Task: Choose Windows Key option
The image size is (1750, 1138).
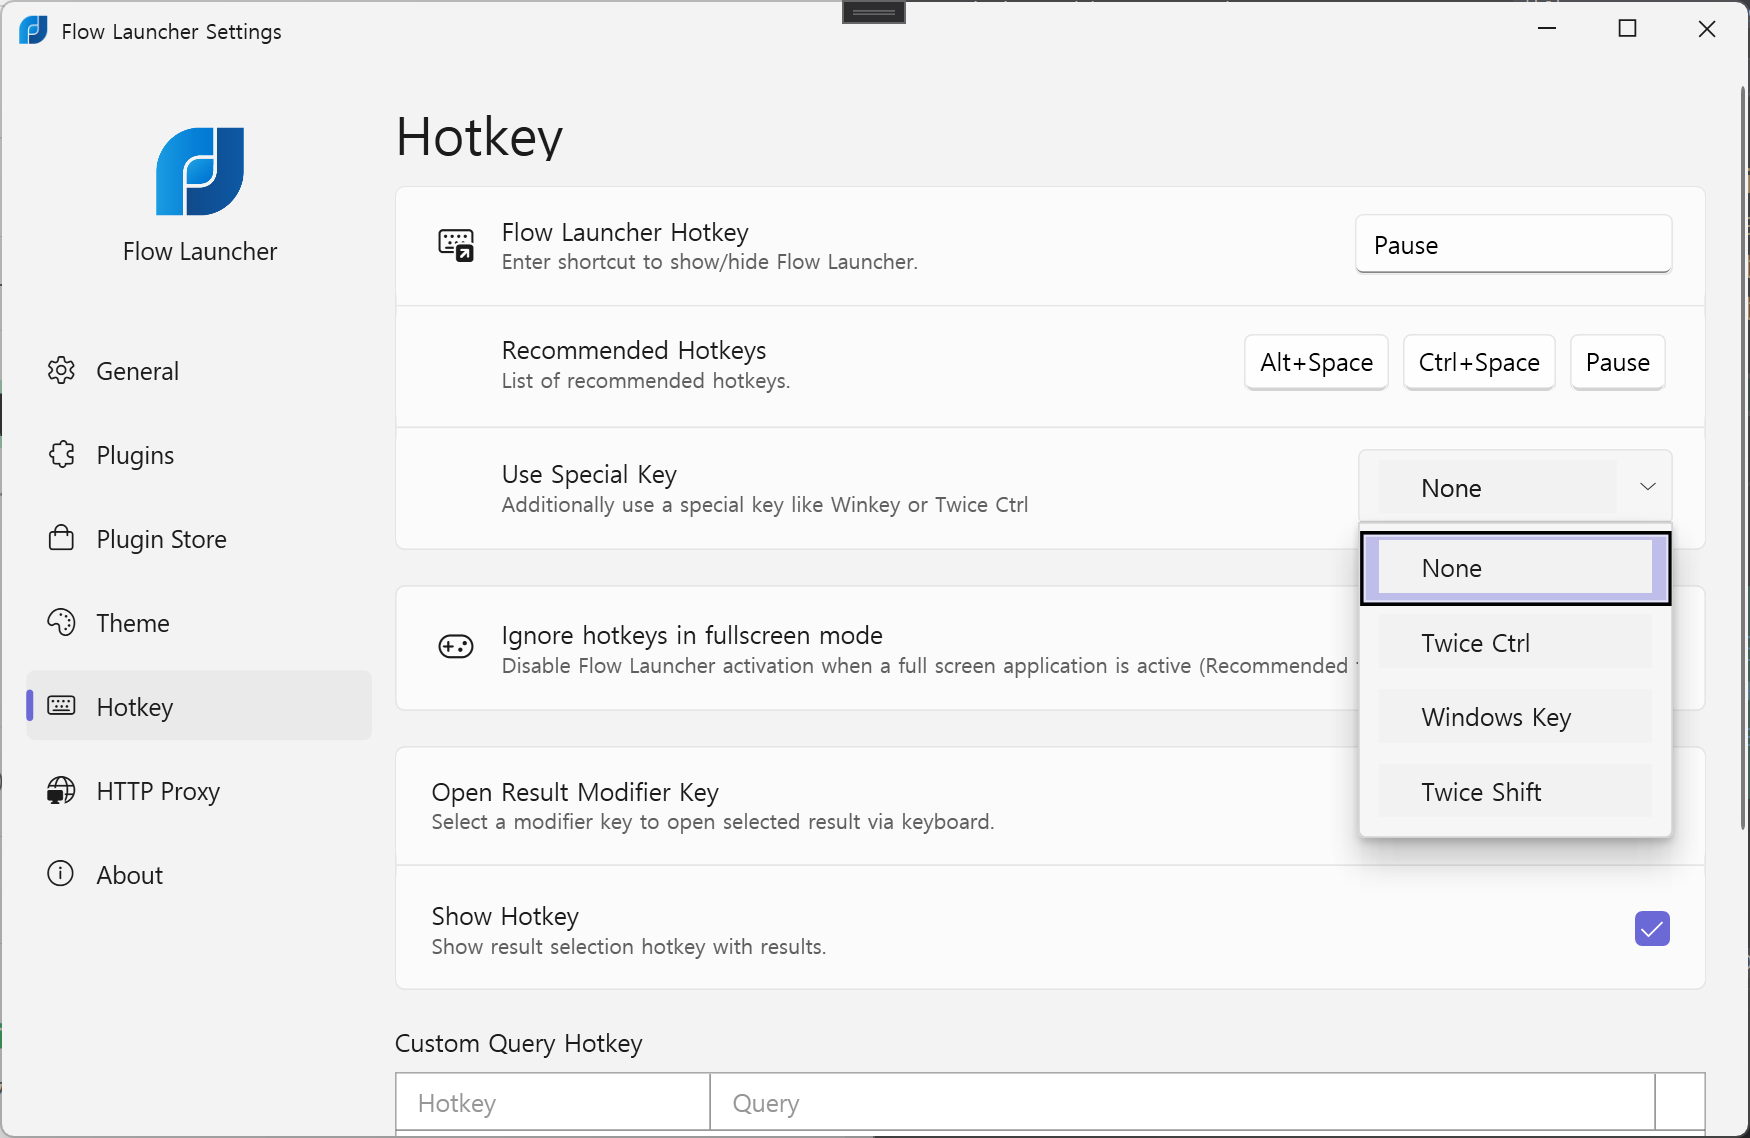Action: coord(1515,717)
